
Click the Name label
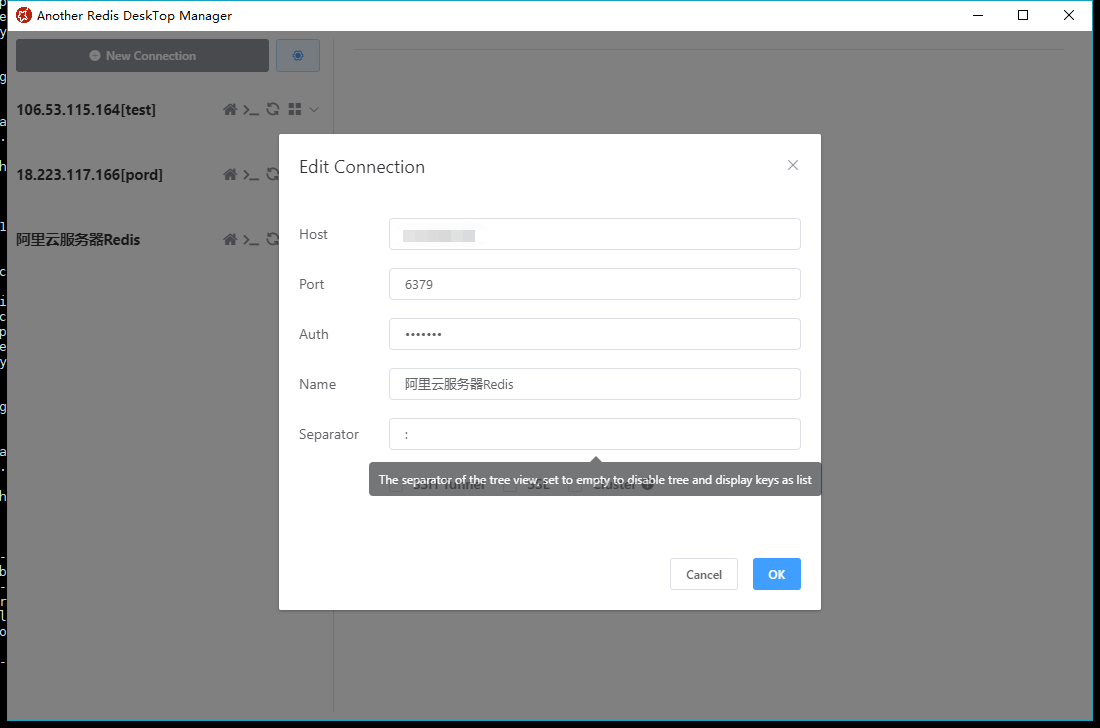coord(317,384)
